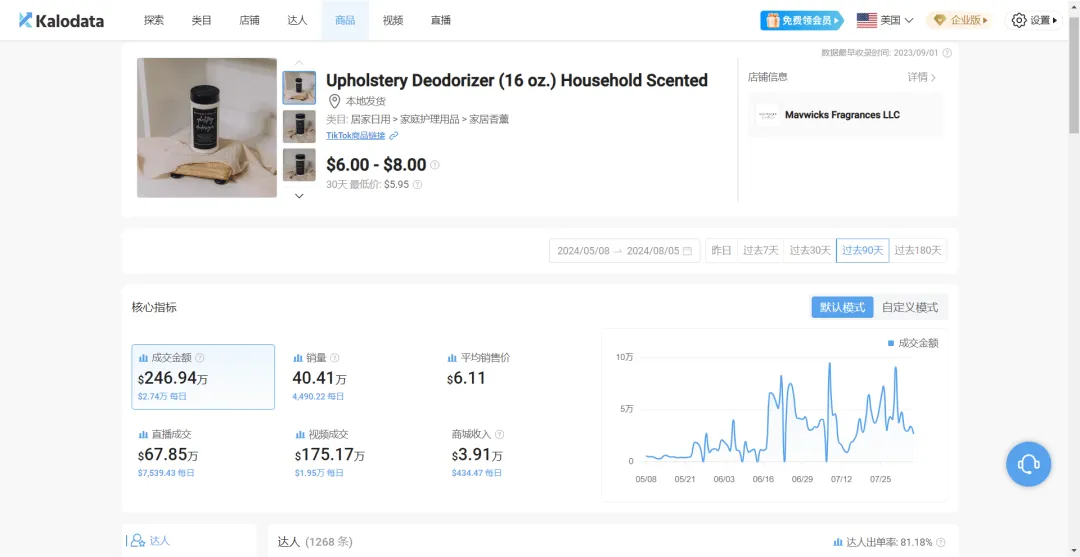Switch to 自定义模式
The height and width of the screenshot is (557, 1080).
pyautogui.click(x=910, y=307)
